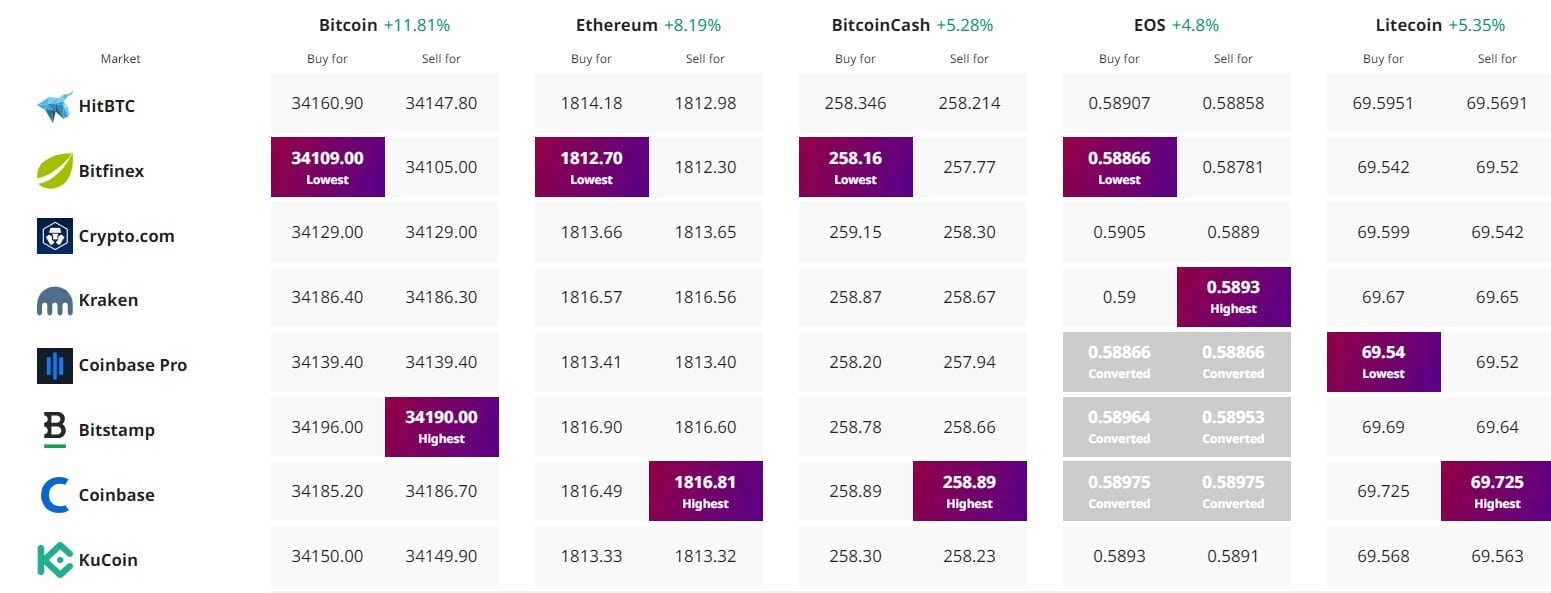The width and height of the screenshot is (1551, 593).
Task: Click the Bitcoin +11.81% change link
Action: click(417, 24)
